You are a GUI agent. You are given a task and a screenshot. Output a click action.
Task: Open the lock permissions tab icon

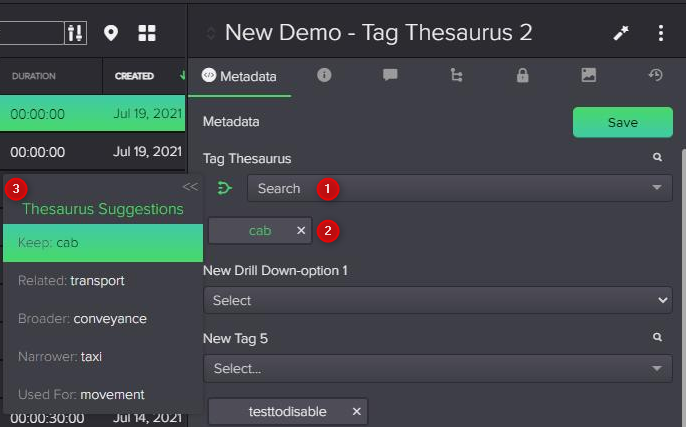522,76
